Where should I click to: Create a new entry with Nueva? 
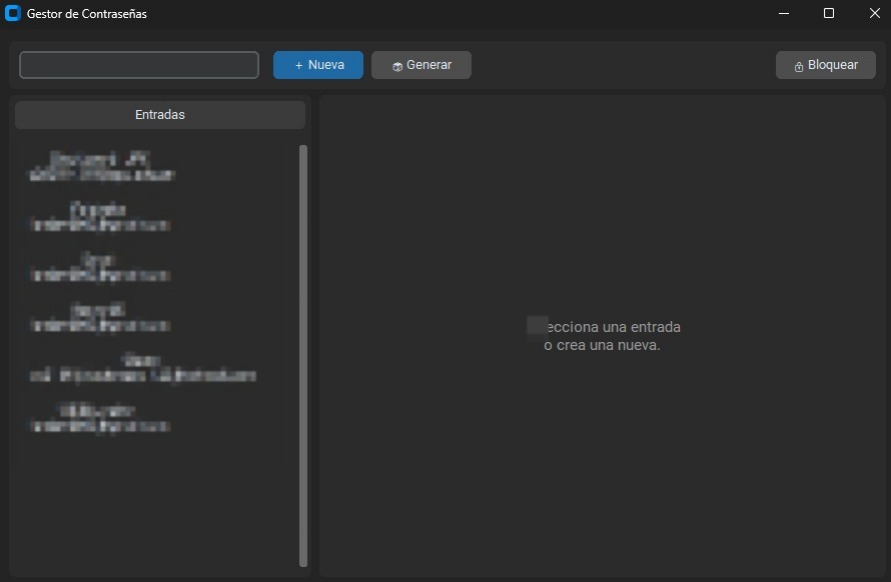318,65
